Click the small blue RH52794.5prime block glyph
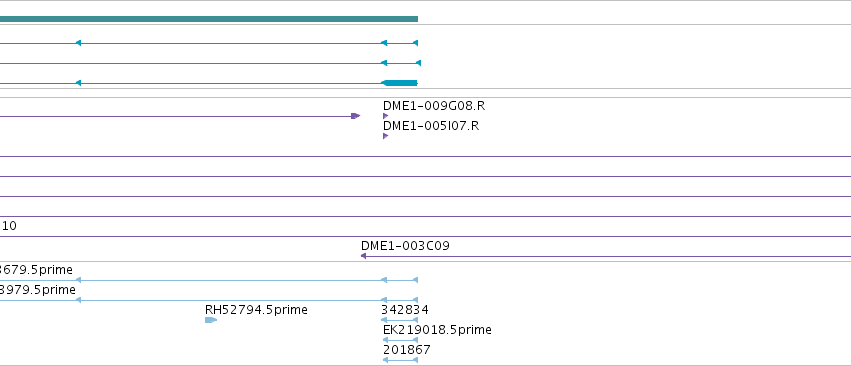 211,320
